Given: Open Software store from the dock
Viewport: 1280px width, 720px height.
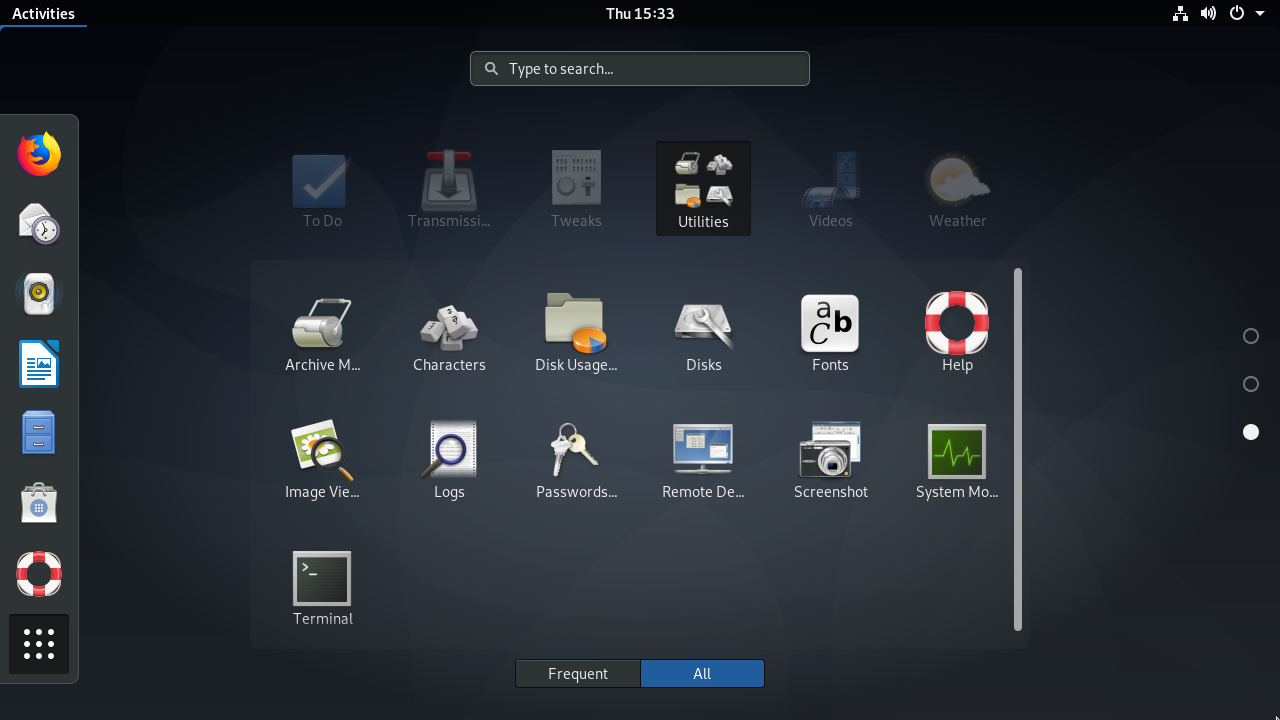Looking at the screenshot, I should 39,503.
